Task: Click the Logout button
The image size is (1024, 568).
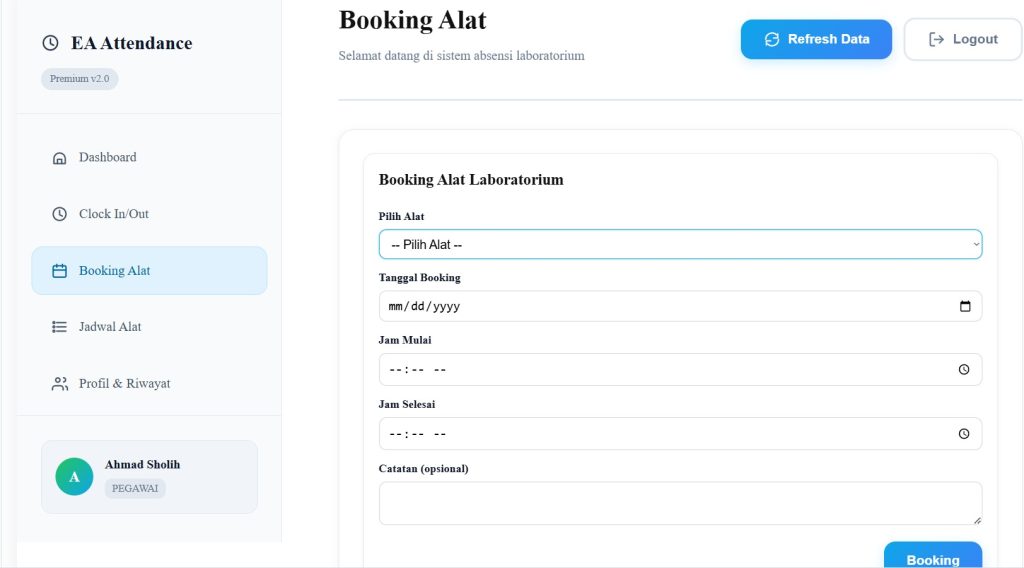Action: click(x=963, y=39)
